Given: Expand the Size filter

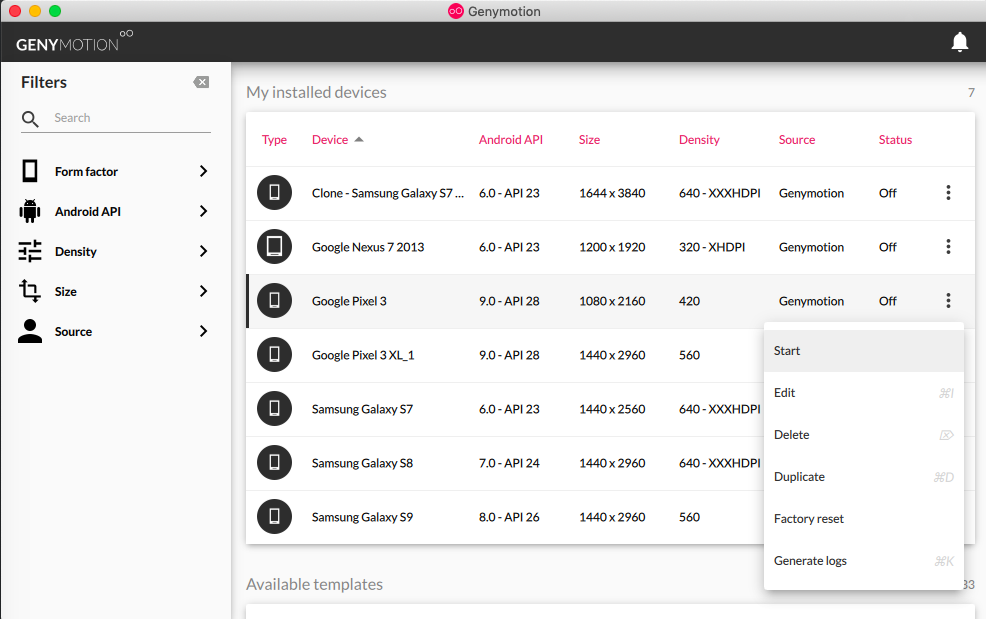Looking at the screenshot, I should (203, 291).
